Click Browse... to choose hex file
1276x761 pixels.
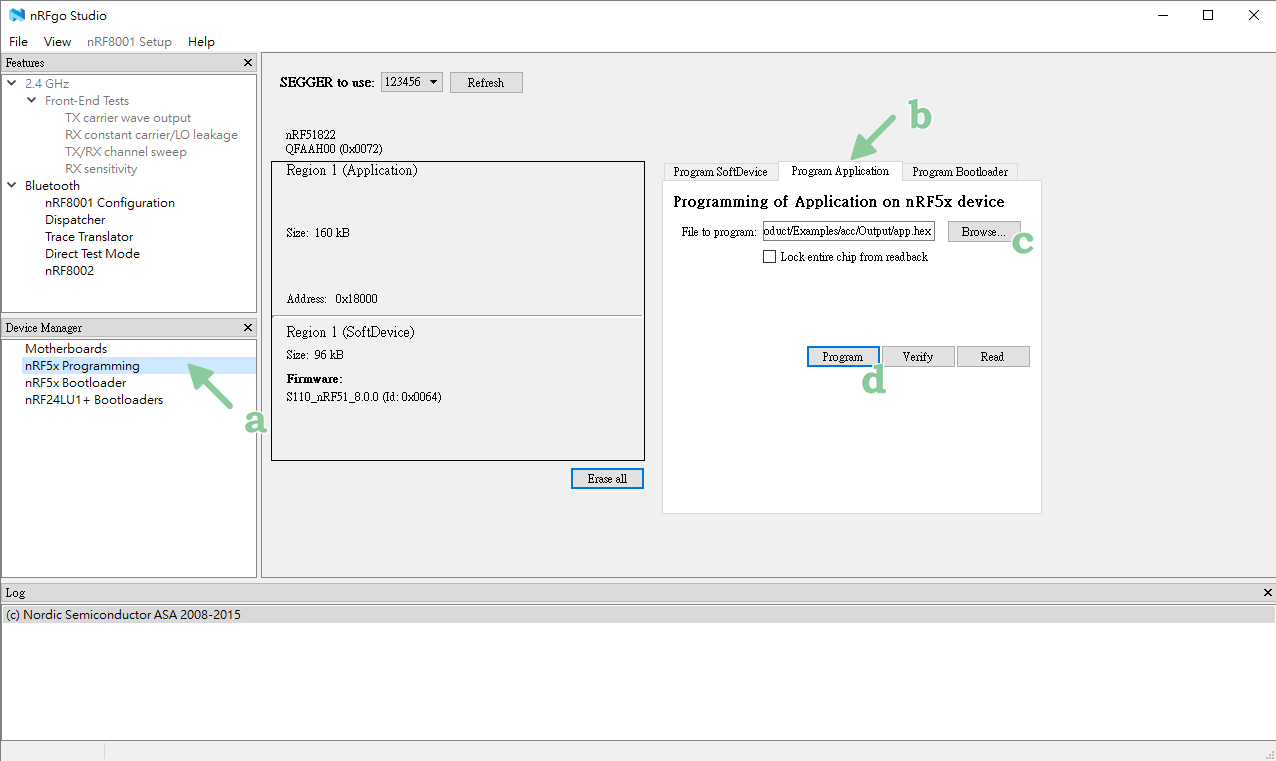click(x=984, y=232)
